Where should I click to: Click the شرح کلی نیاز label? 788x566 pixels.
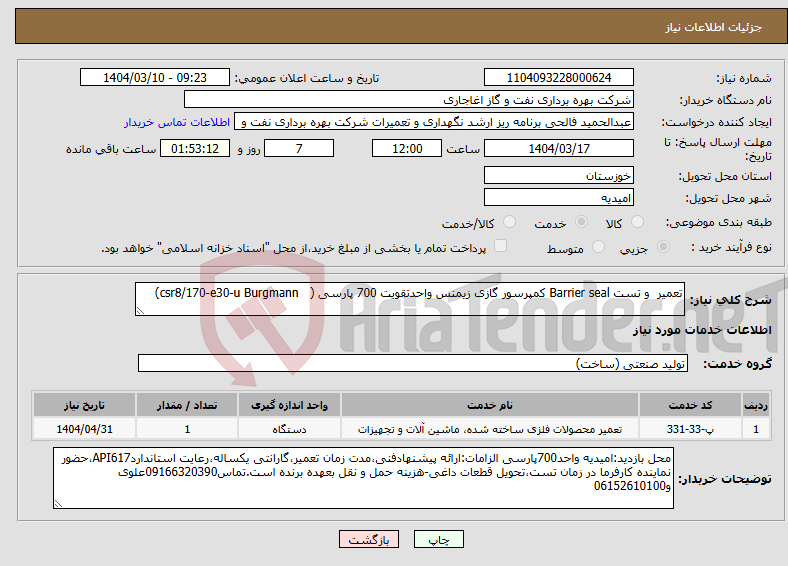(730, 300)
